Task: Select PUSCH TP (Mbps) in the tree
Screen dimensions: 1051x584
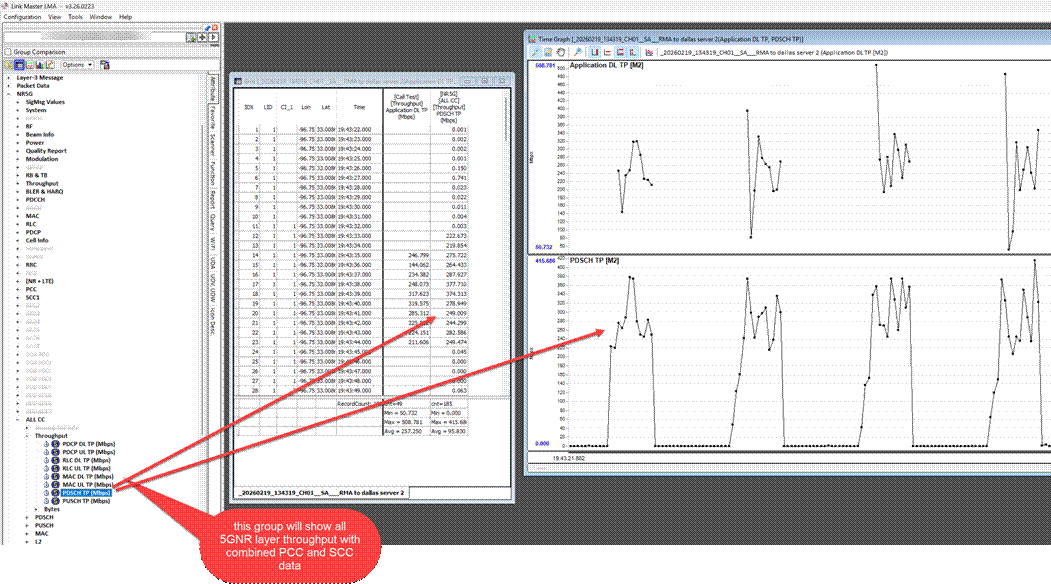Action: point(86,501)
